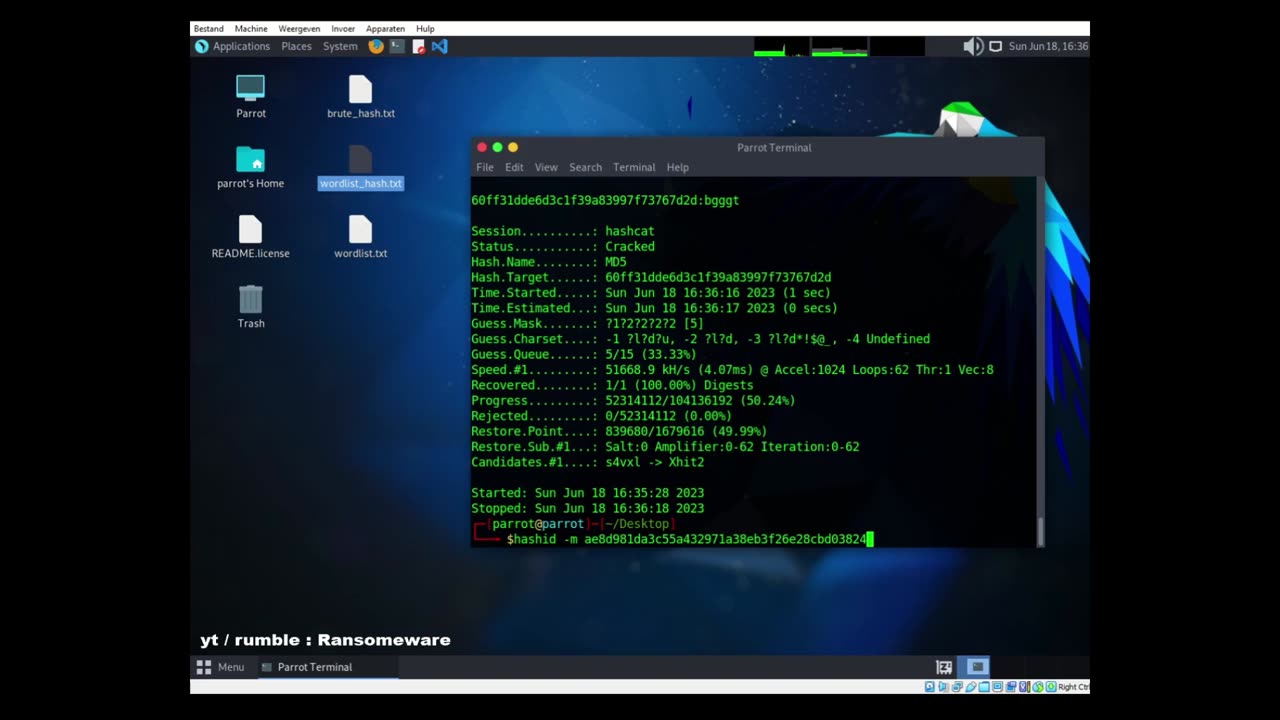Click the Hash.Target line
The height and width of the screenshot is (720, 1280).
click(x=651, y=277)
